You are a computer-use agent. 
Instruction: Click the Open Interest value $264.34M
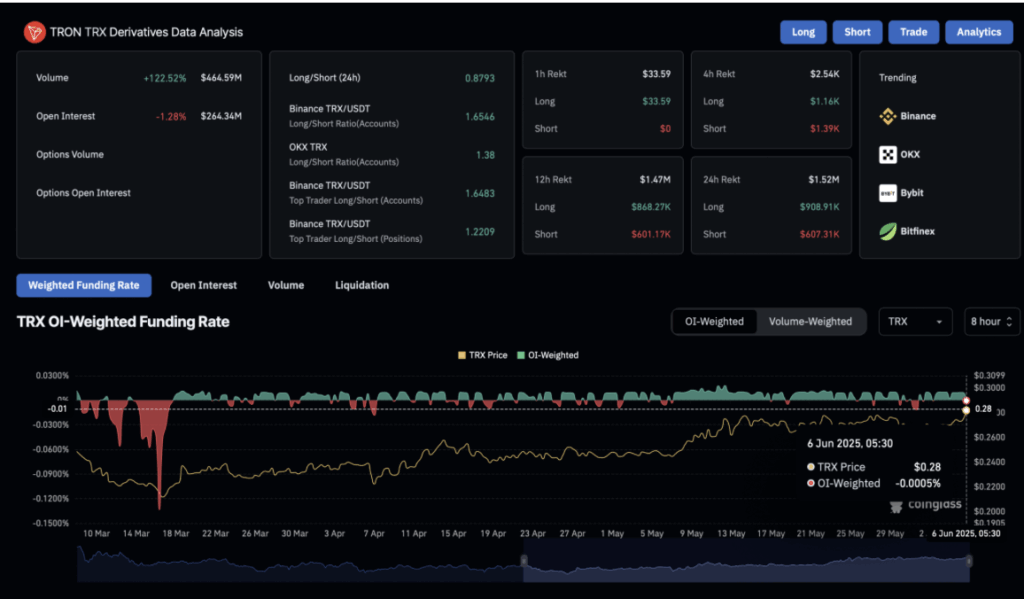pyautogui.click(x=221, y=116)
